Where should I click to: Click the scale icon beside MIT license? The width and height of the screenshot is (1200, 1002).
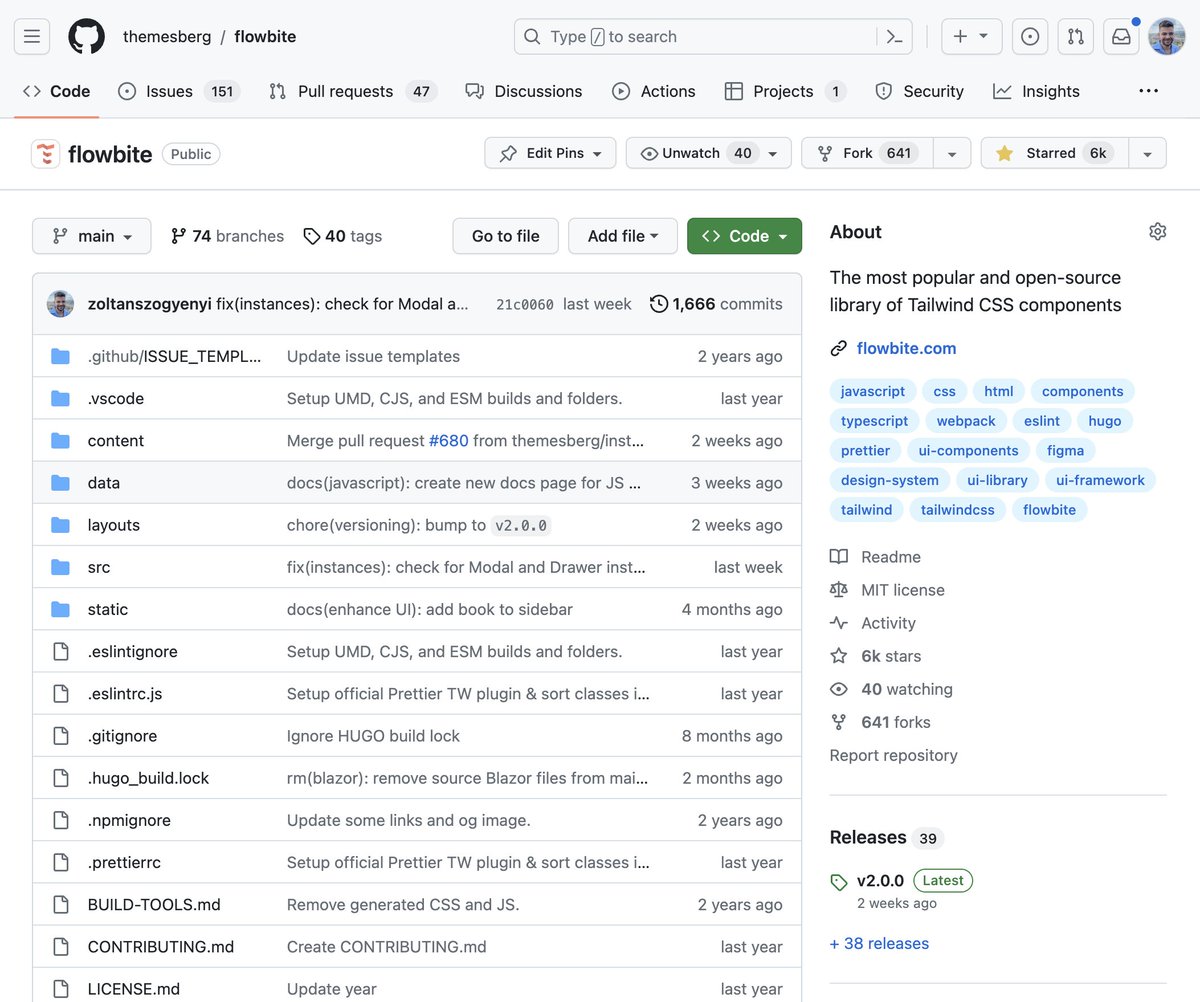(x=839, y=590)
